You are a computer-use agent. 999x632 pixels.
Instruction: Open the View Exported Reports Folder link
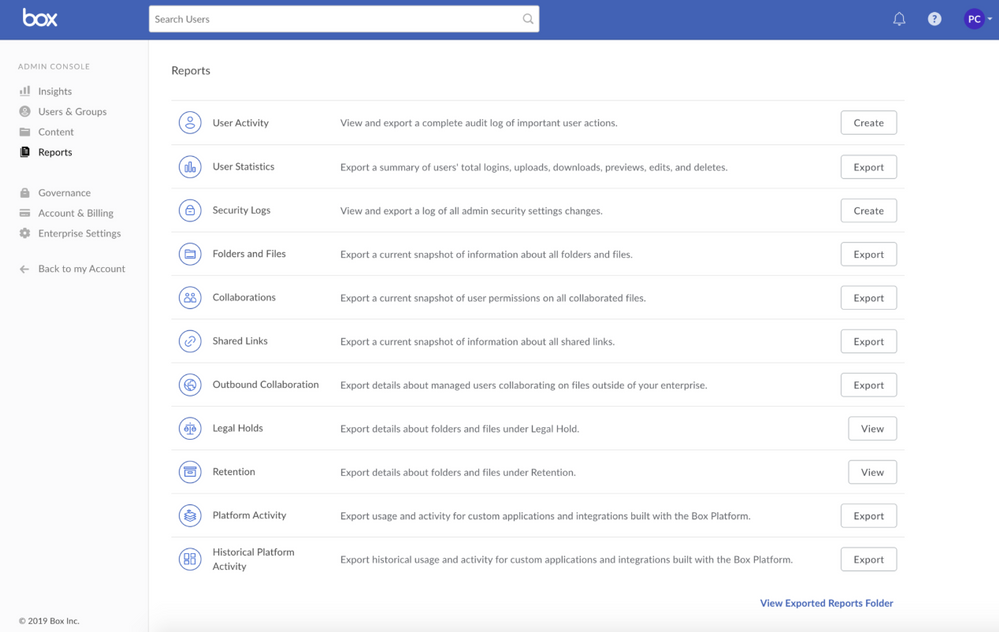point(826,603)
